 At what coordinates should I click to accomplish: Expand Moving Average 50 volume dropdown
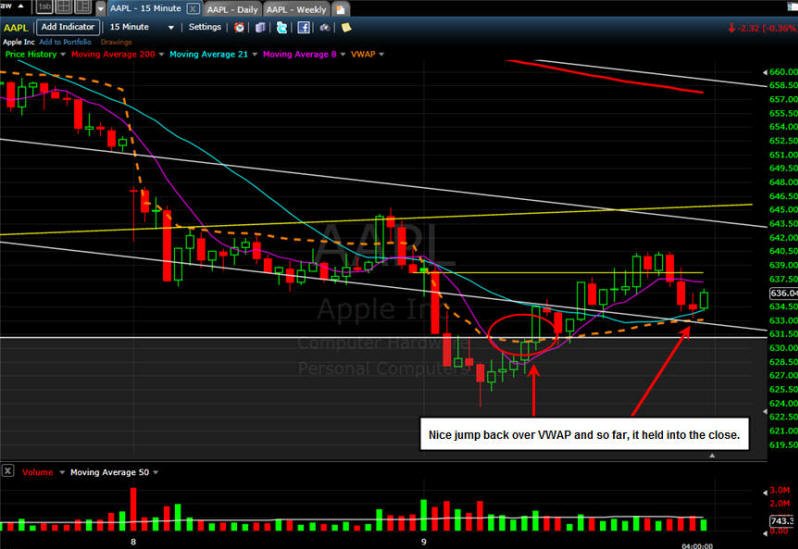point(156,472)
